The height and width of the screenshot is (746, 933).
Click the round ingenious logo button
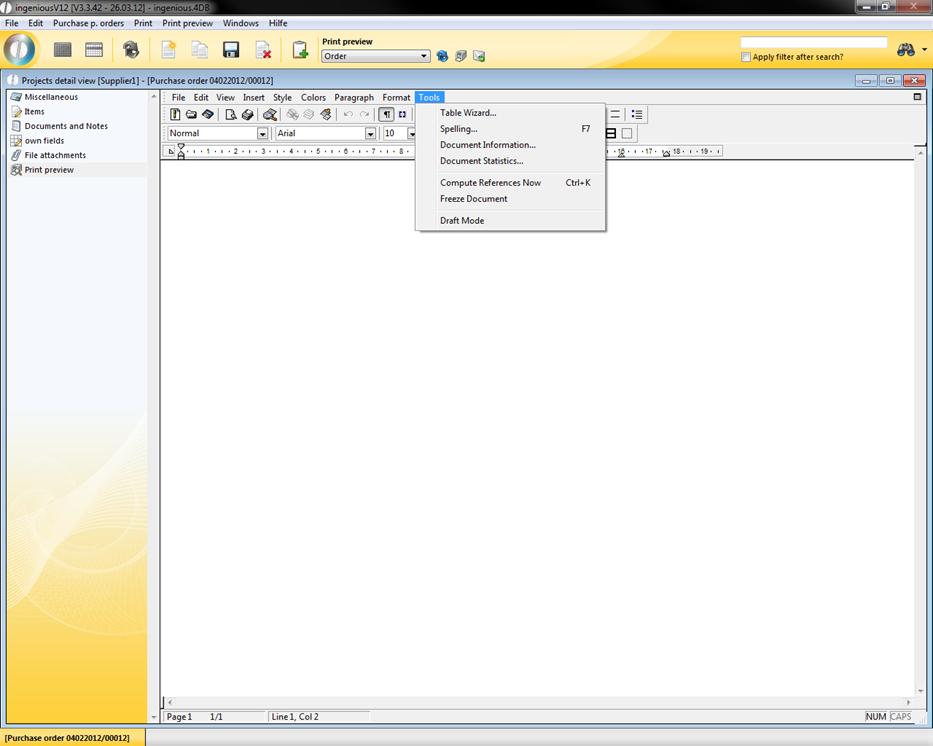19,50
